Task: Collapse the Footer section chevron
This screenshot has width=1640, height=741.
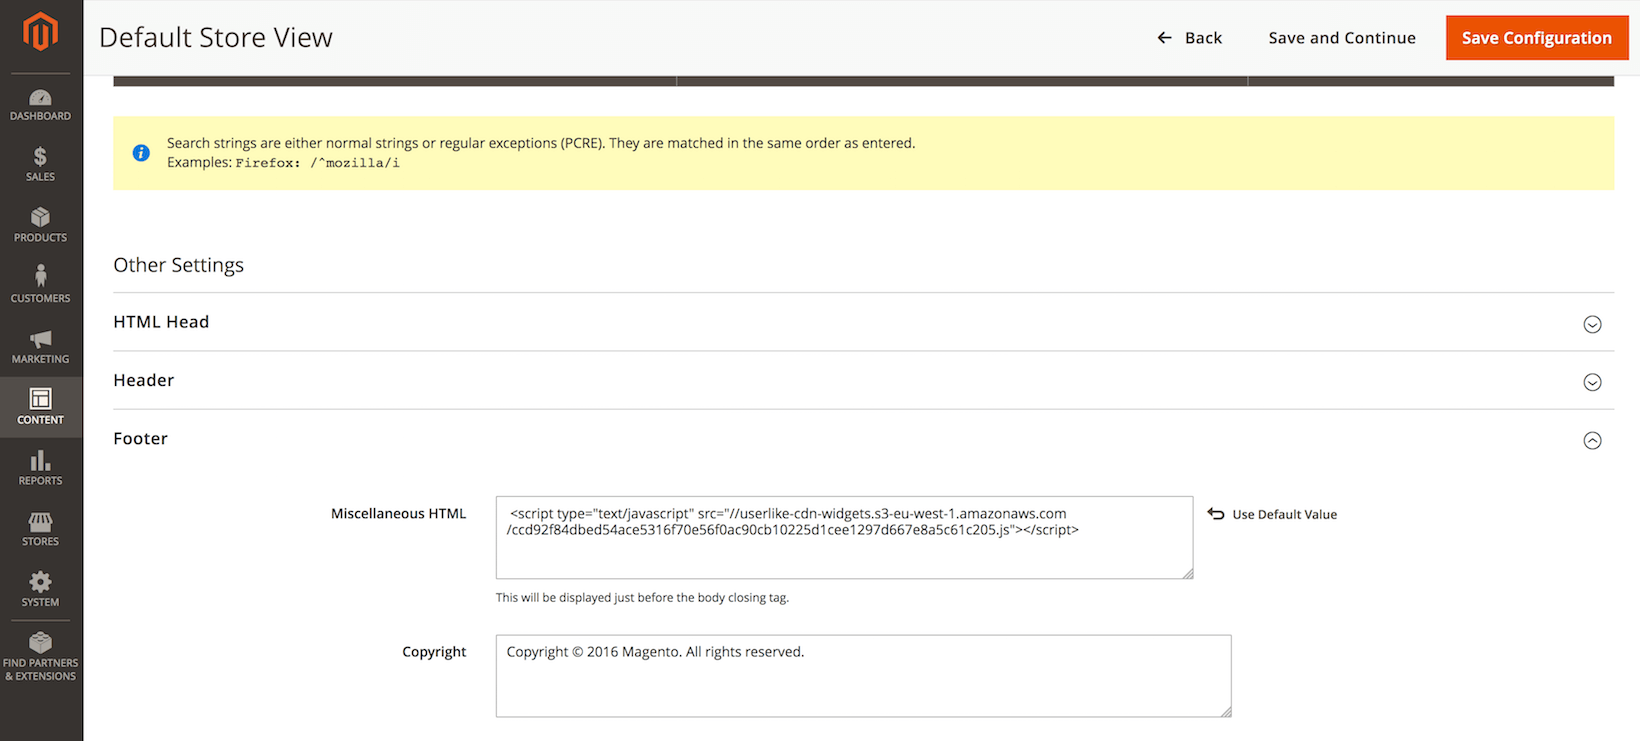Action: 1592,441
